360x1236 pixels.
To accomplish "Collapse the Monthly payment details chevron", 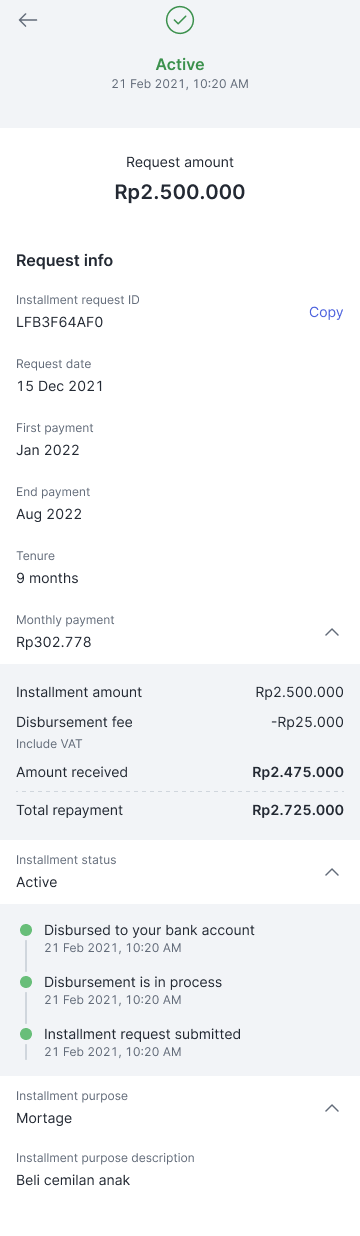I will tap(333, 632).
